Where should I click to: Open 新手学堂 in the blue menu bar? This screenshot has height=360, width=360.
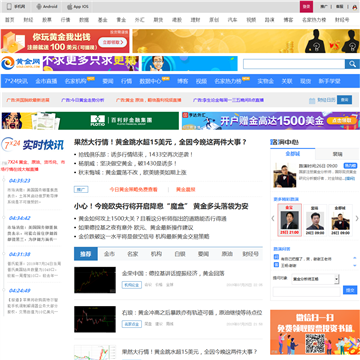coord(329,81)
